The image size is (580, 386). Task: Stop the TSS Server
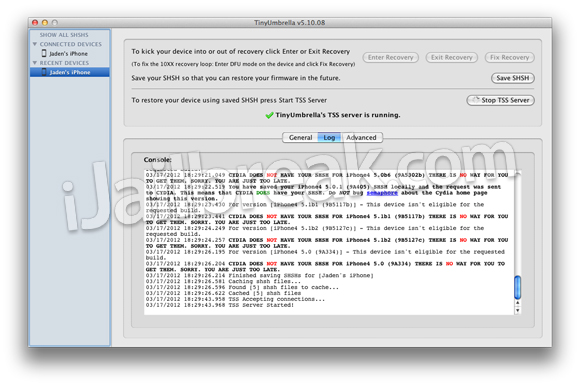(x=500, y=100)
